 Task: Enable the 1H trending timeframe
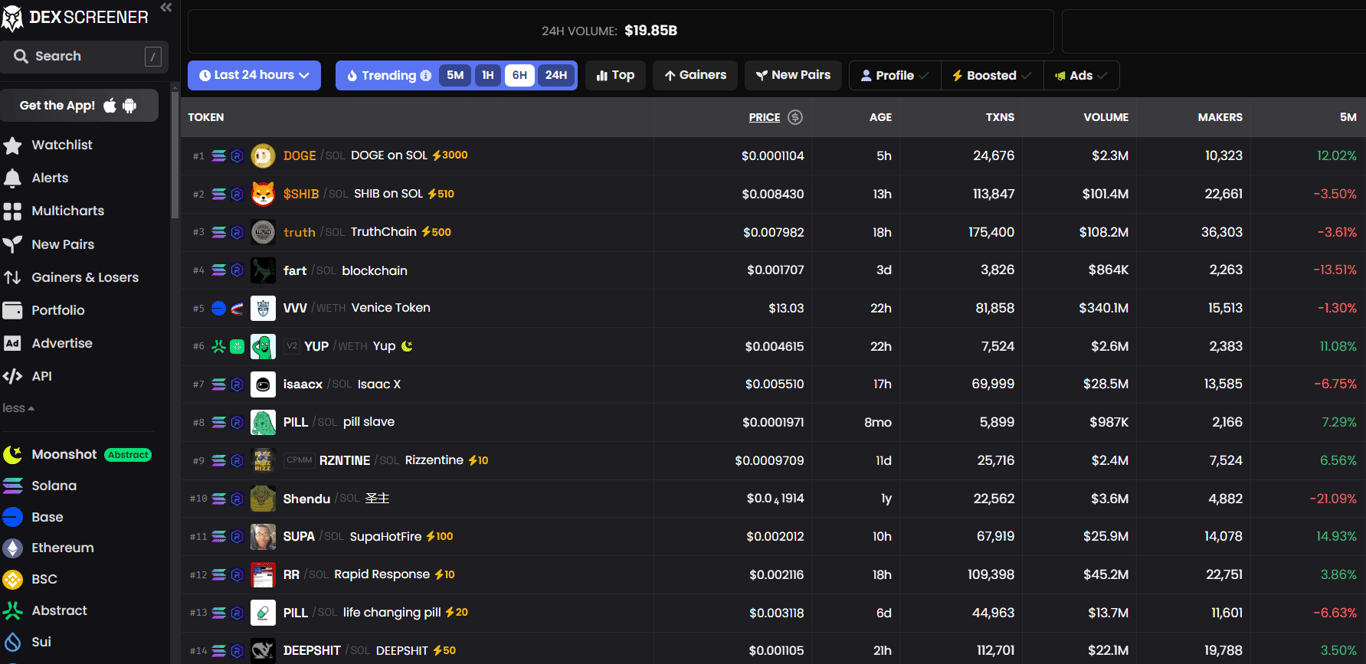point(487,75)
